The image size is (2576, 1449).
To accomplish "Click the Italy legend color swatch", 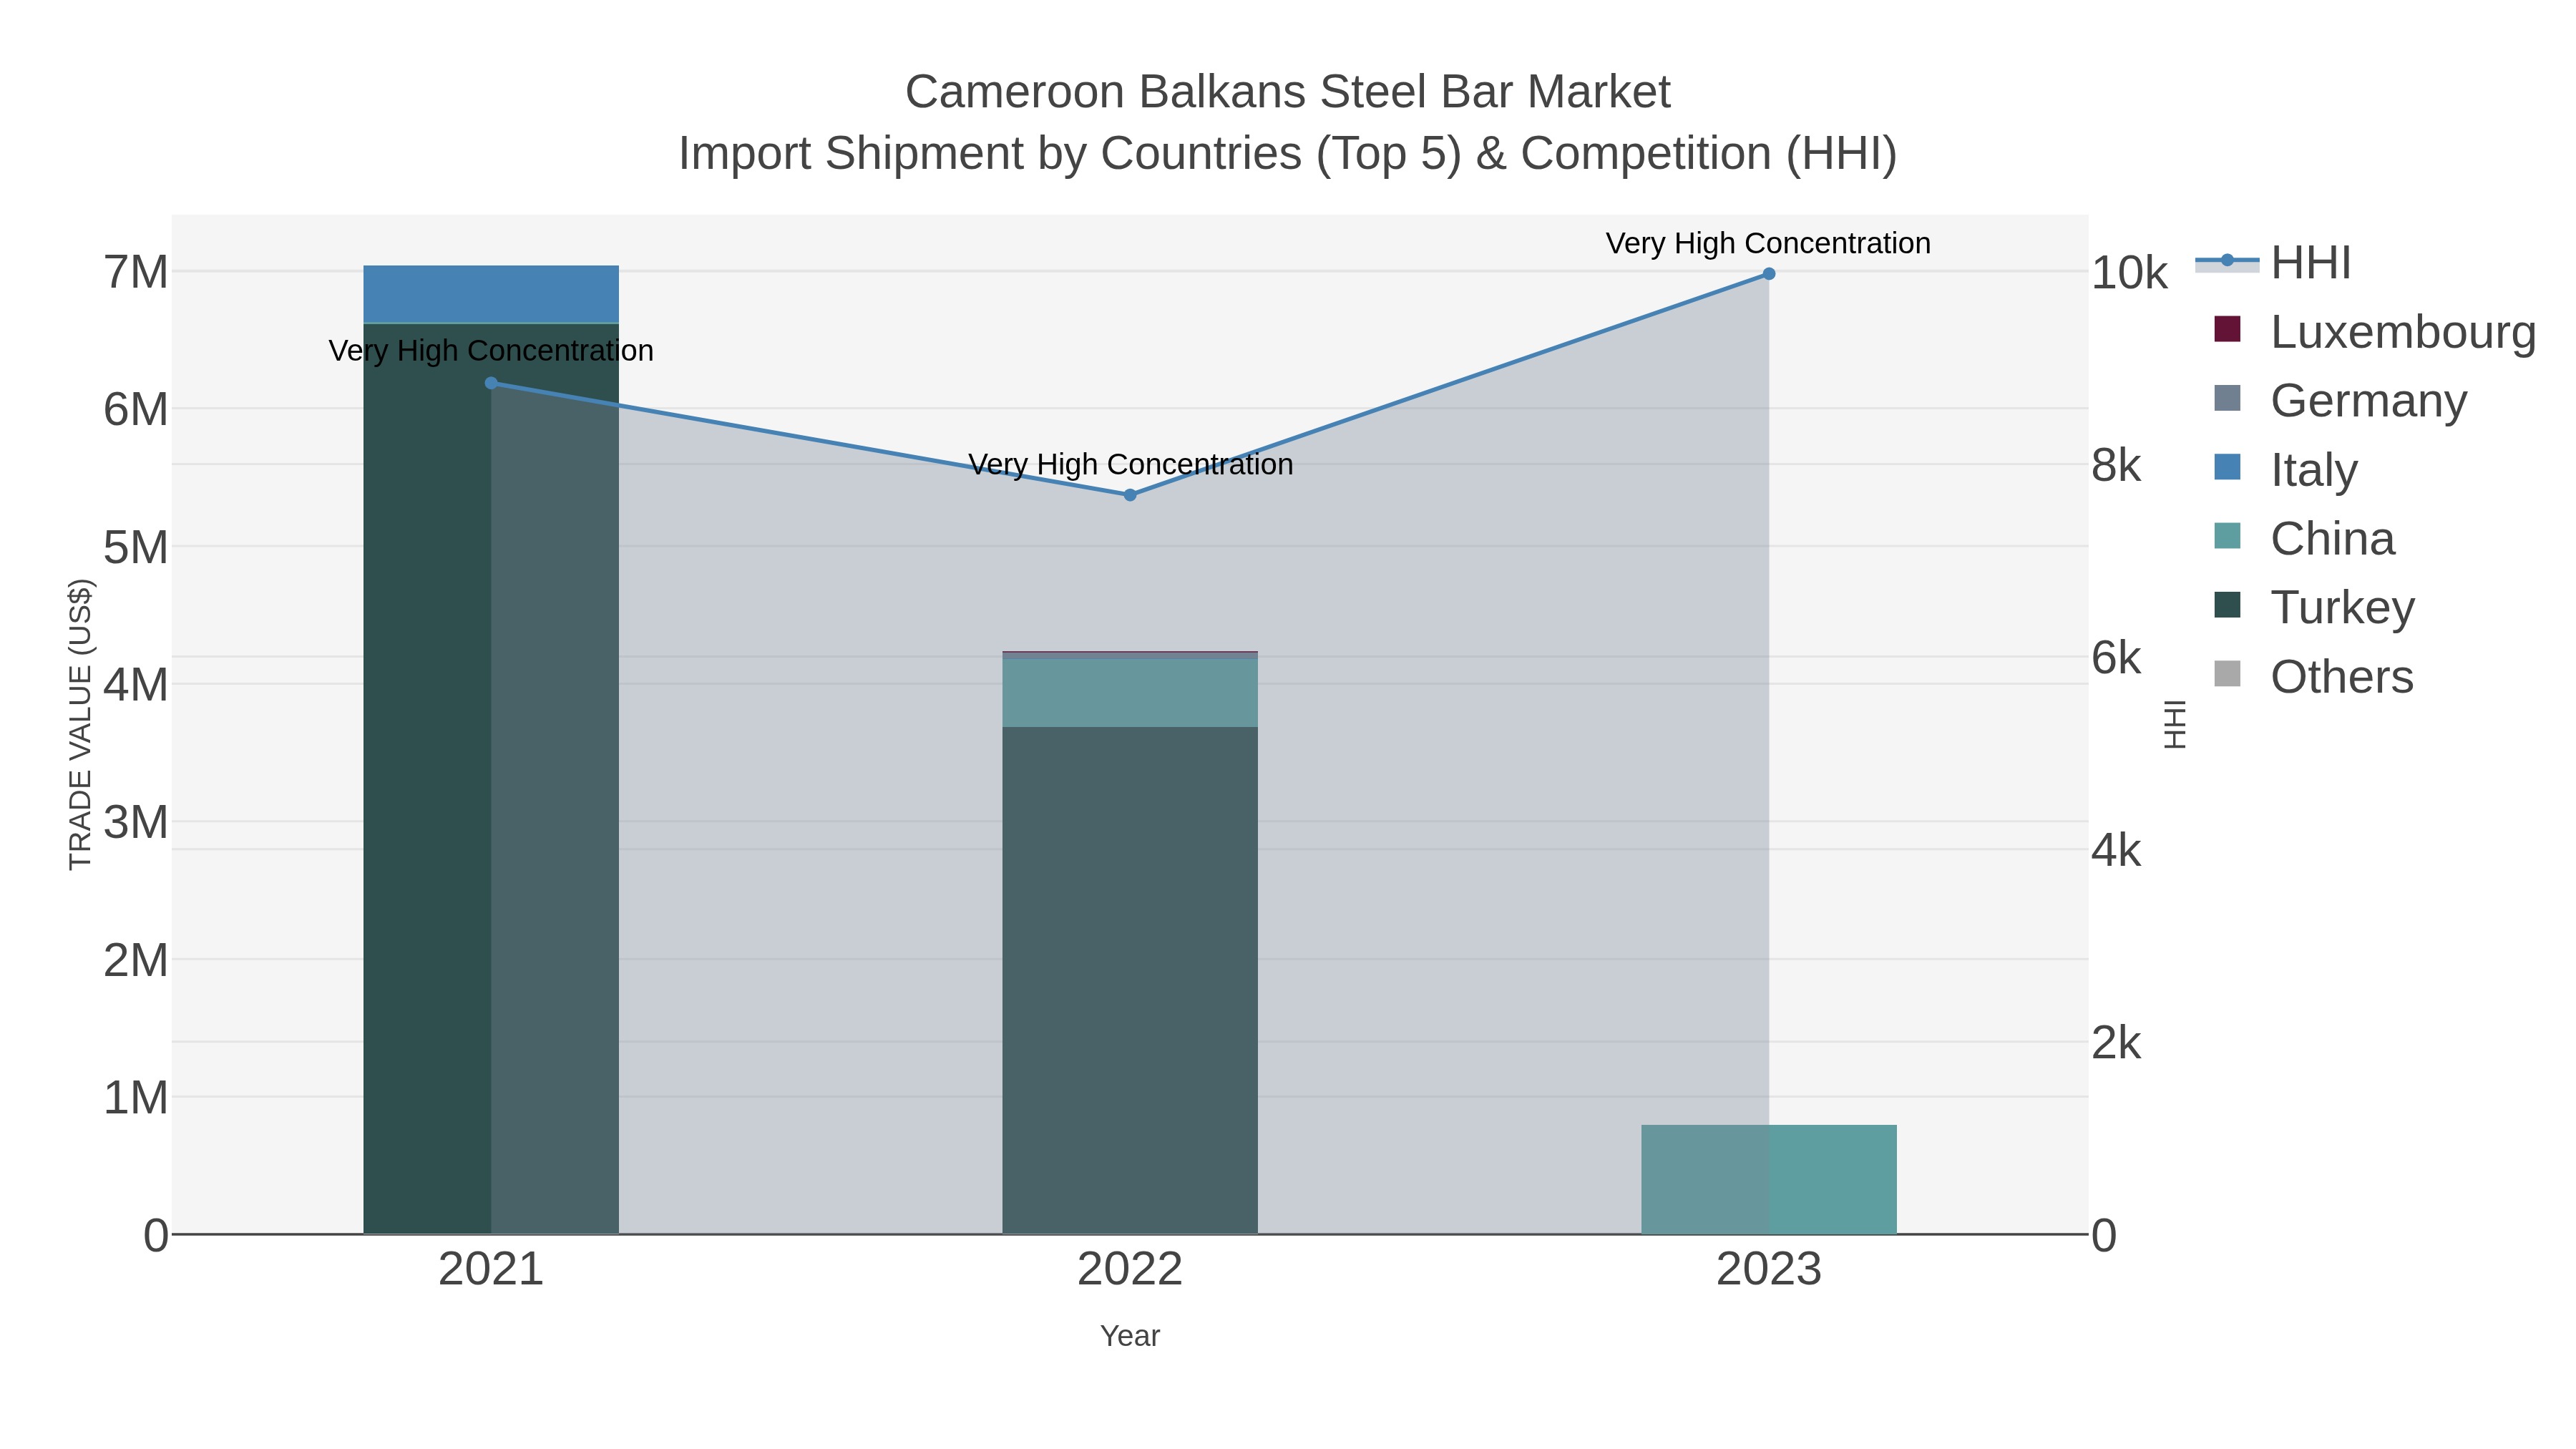I will (2227, 467).
